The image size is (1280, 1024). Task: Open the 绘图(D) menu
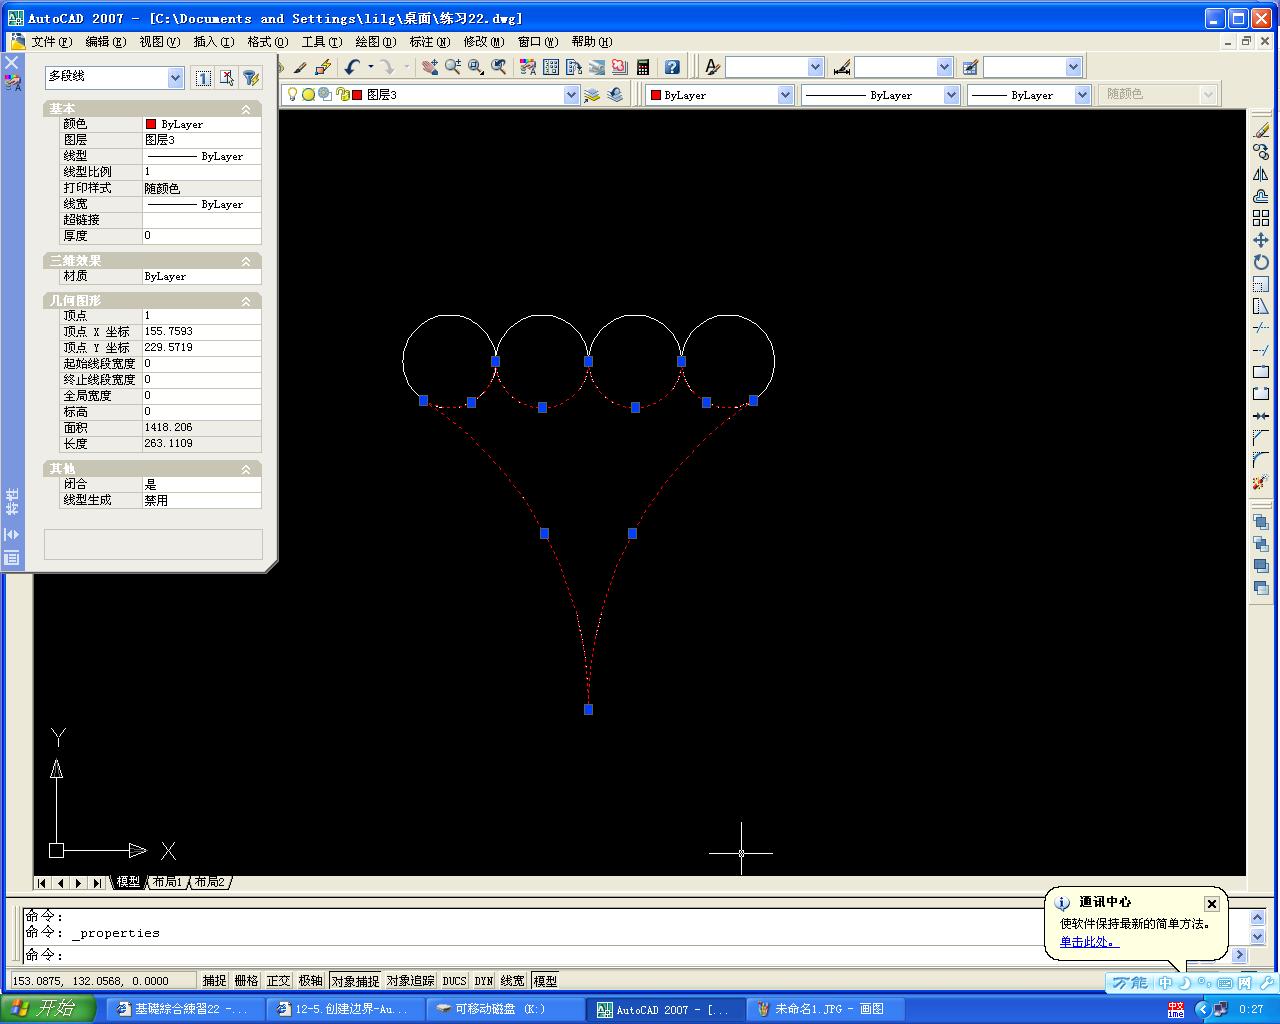pos(376,41)
